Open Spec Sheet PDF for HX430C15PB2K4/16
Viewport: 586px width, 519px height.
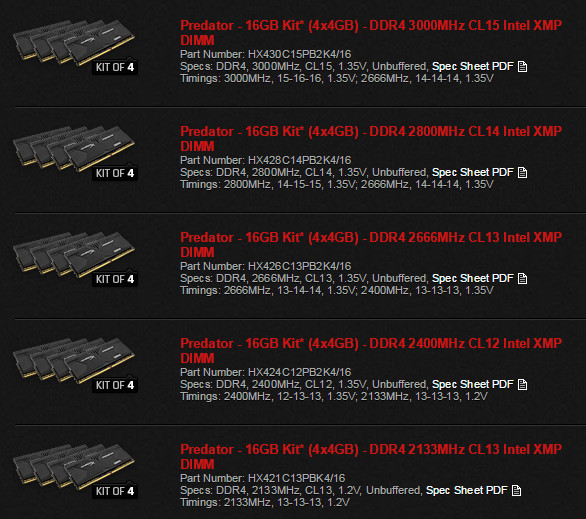point(472,67)
